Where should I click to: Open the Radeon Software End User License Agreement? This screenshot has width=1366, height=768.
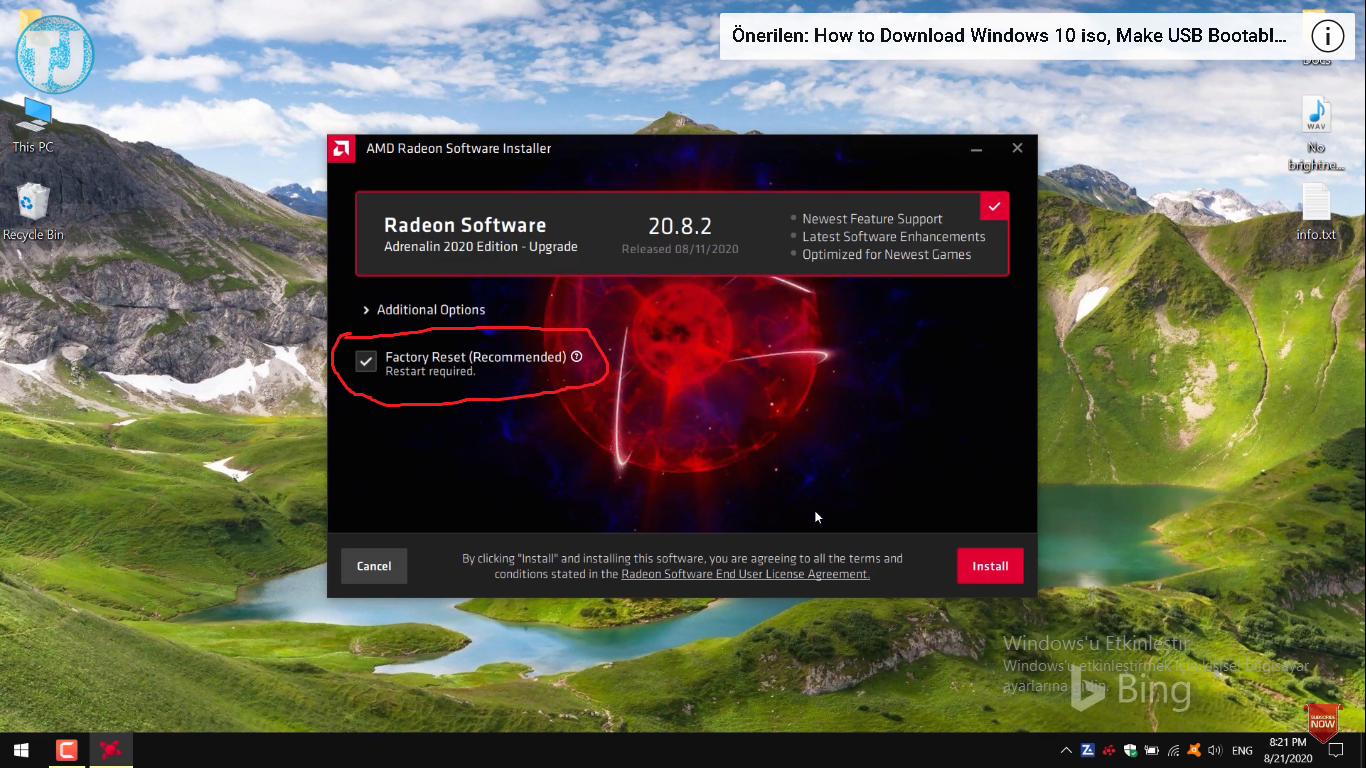(x=745, y=574)
